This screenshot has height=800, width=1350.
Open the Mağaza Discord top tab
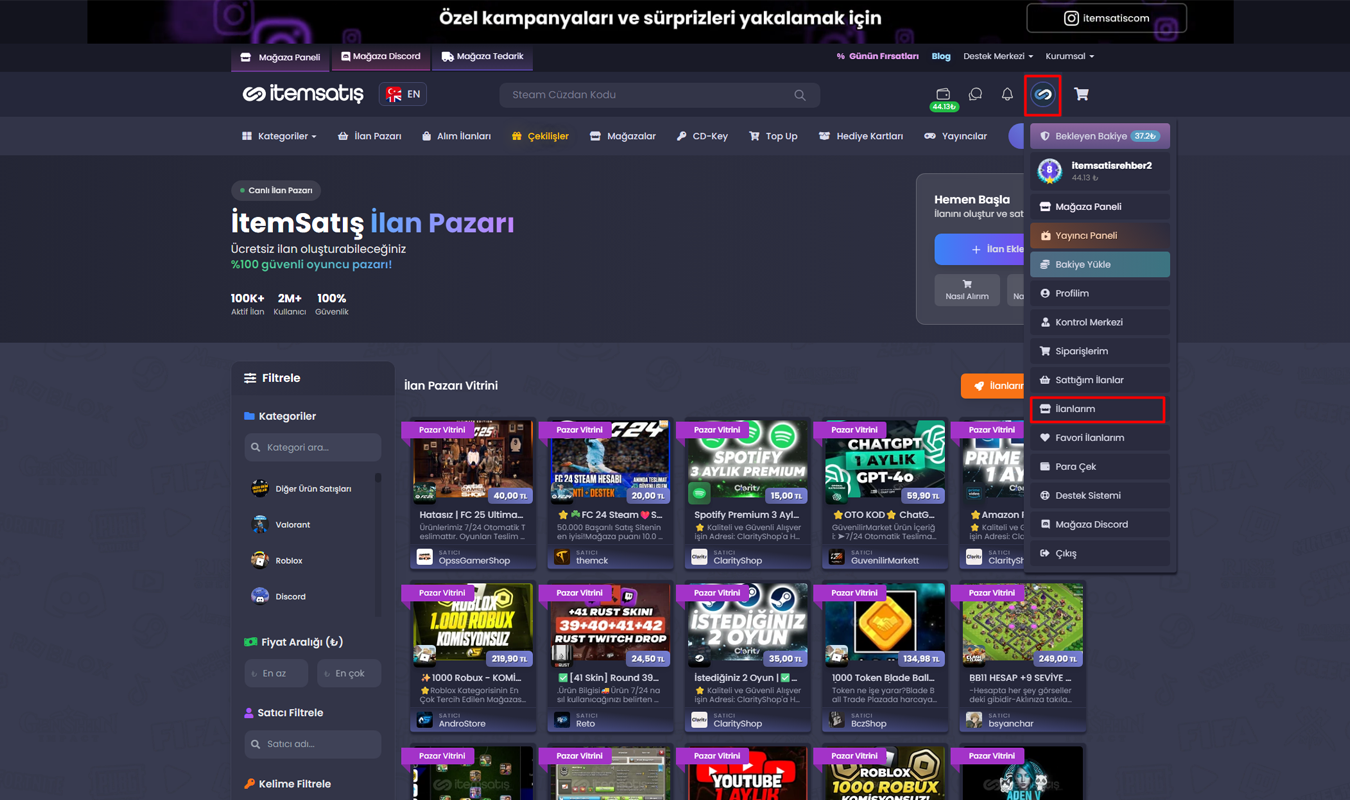pos(381,57)
